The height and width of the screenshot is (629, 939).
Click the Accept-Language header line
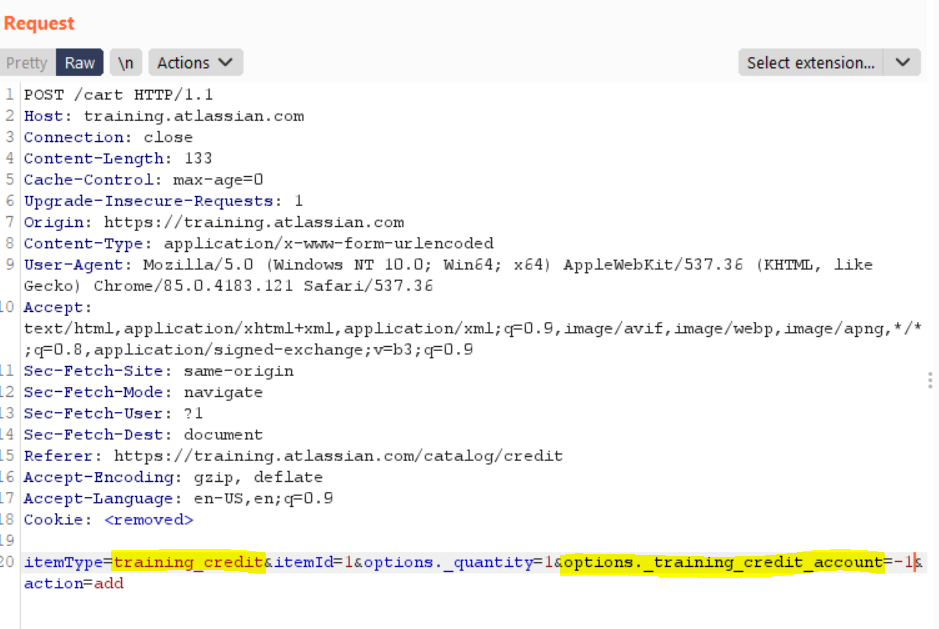point(178,498)
